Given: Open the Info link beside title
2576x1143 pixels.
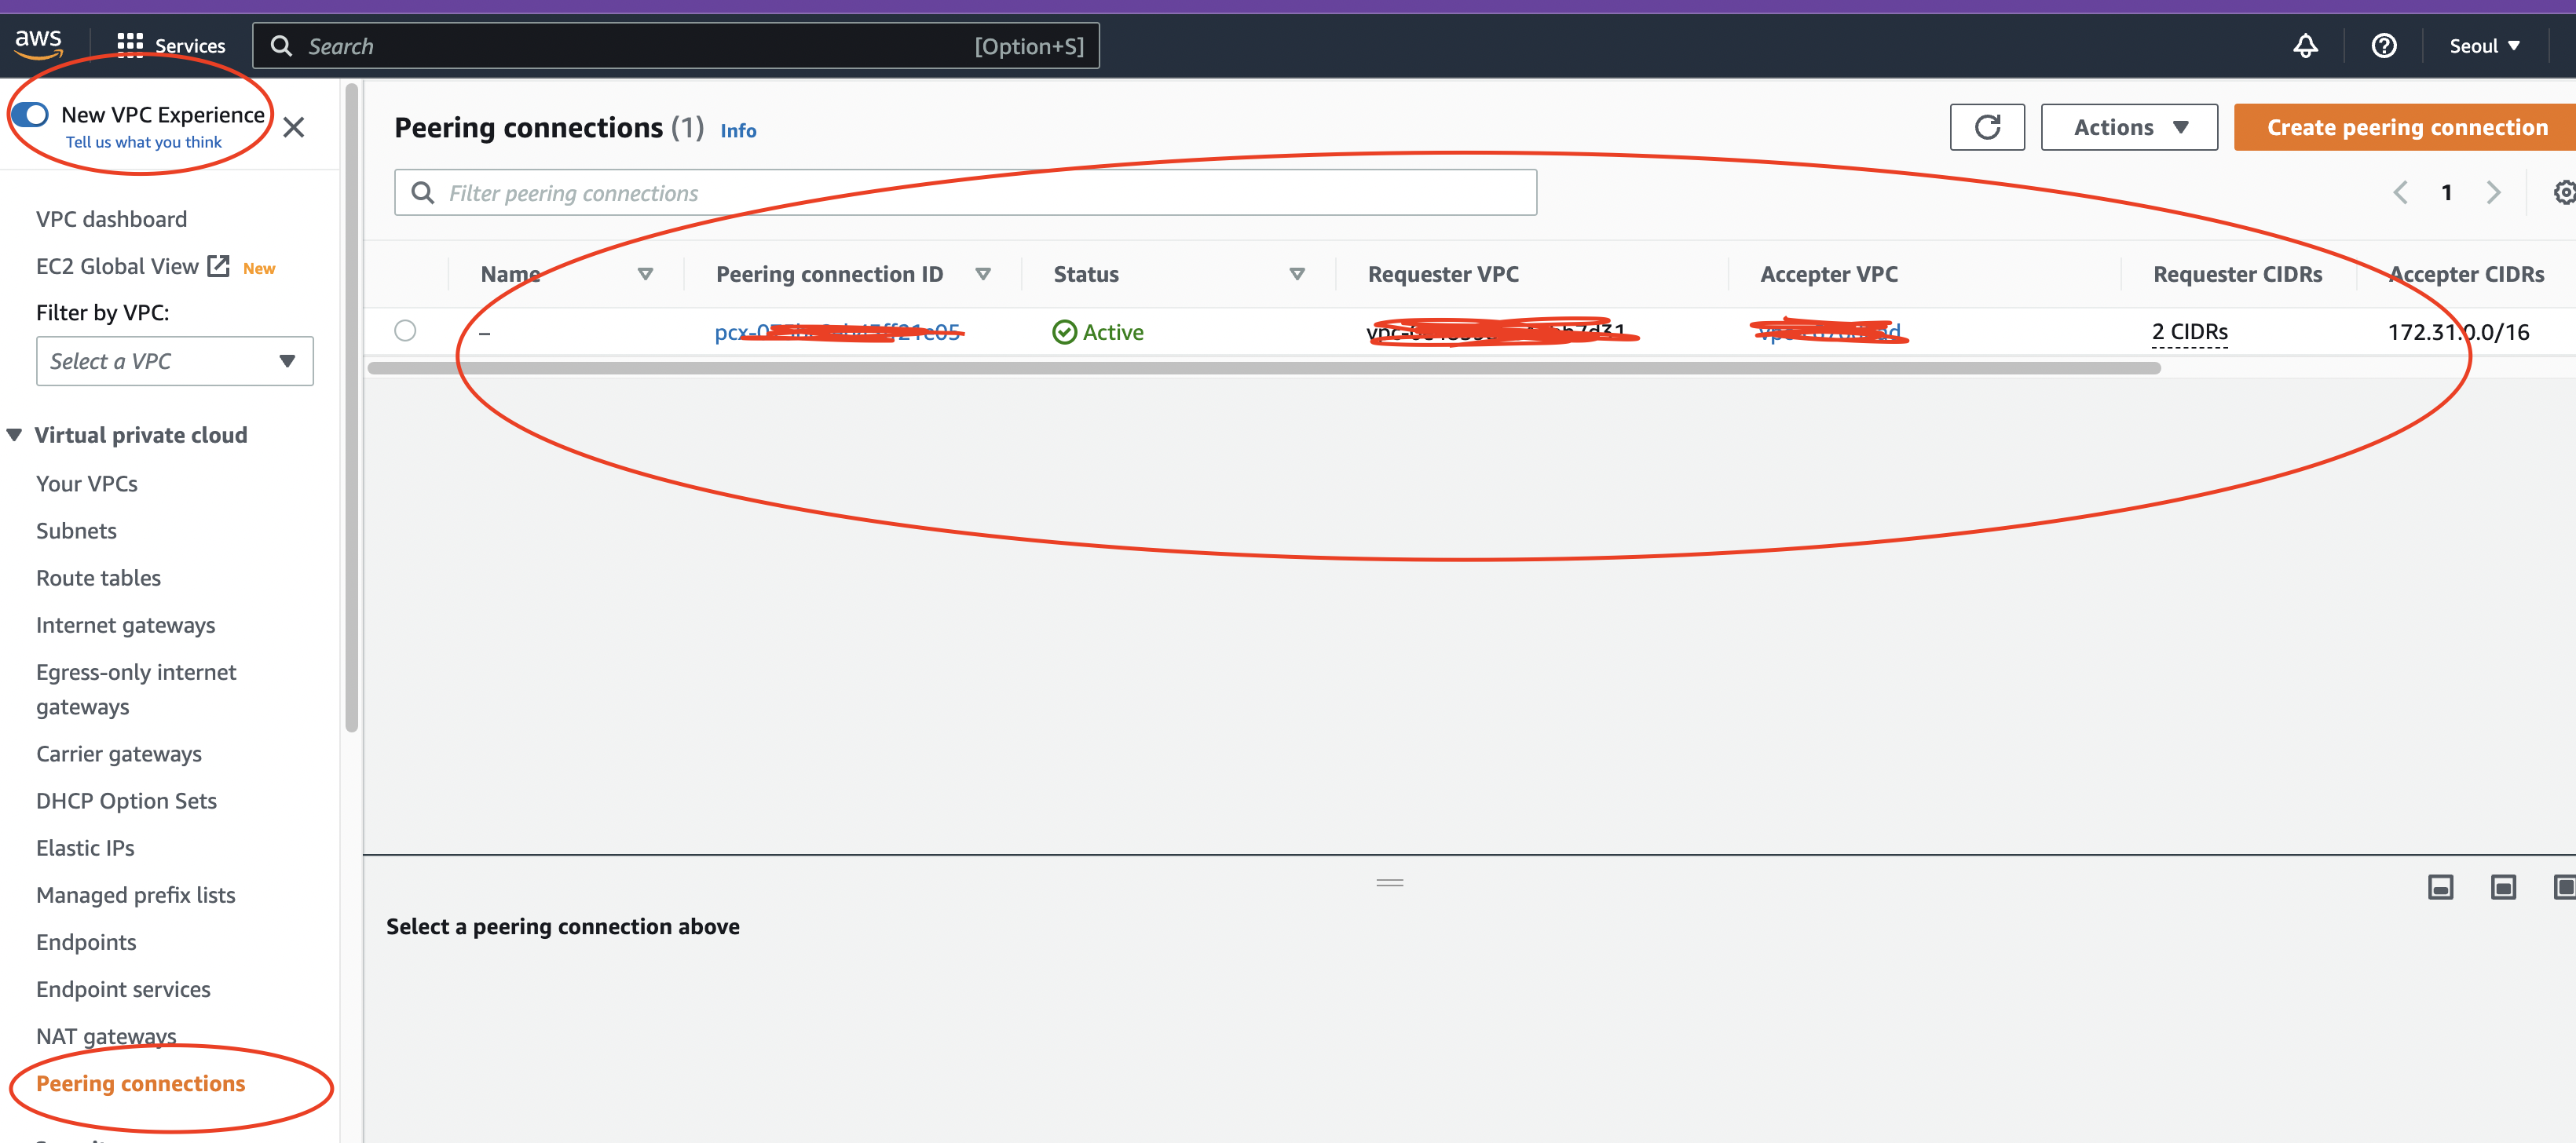Looking at the screenshot, I should 738,130.
